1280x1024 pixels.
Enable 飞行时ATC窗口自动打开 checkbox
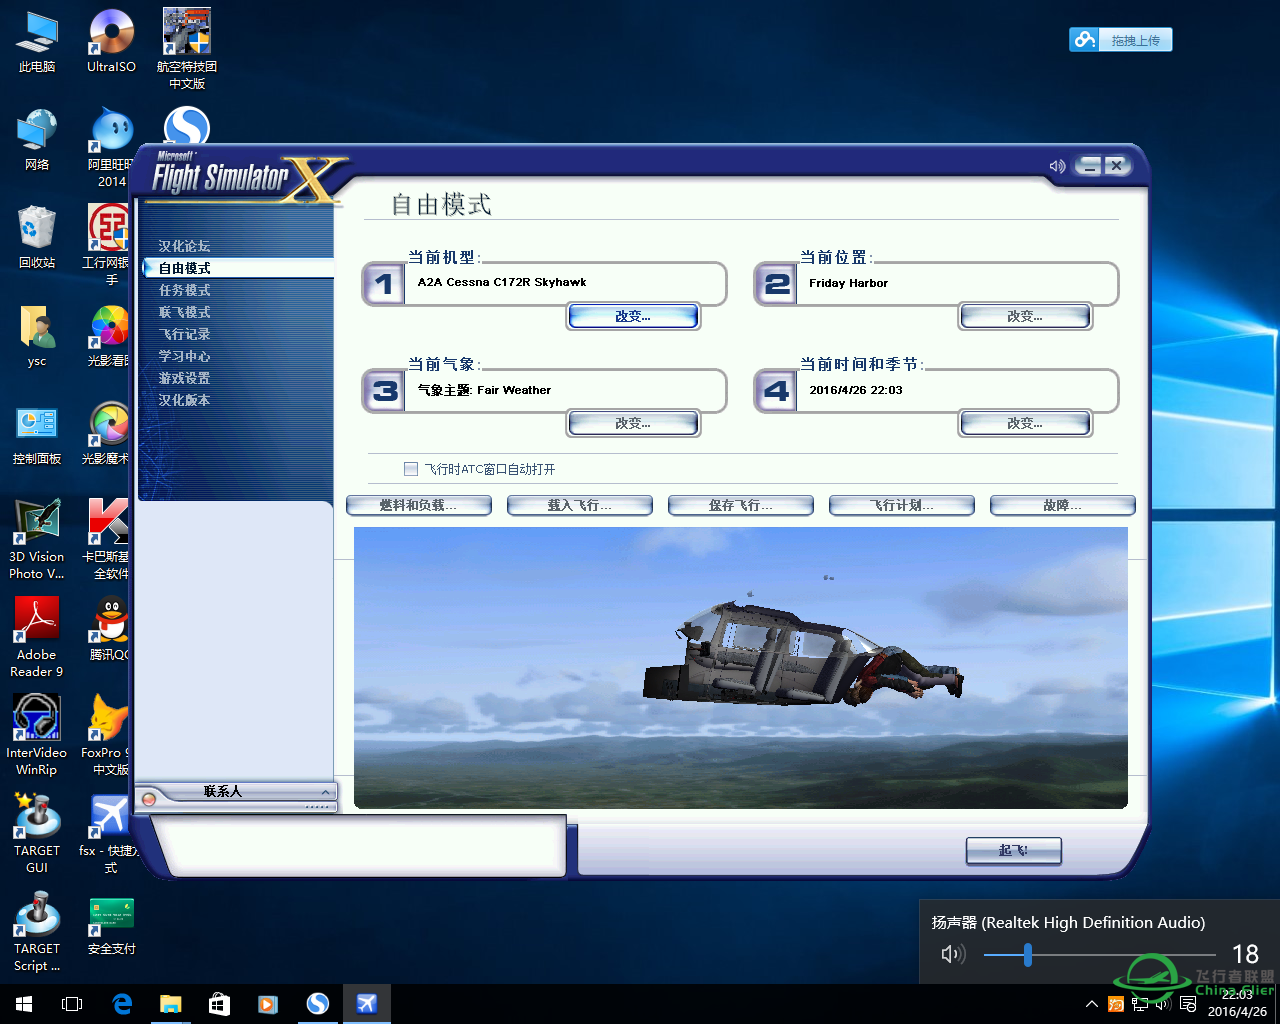410,469
